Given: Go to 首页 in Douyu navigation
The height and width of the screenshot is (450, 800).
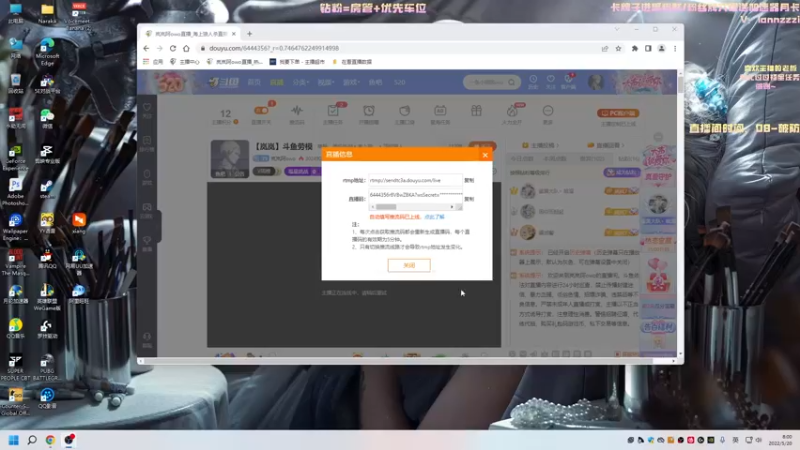Looking at the screenshot, I should 254,82.
